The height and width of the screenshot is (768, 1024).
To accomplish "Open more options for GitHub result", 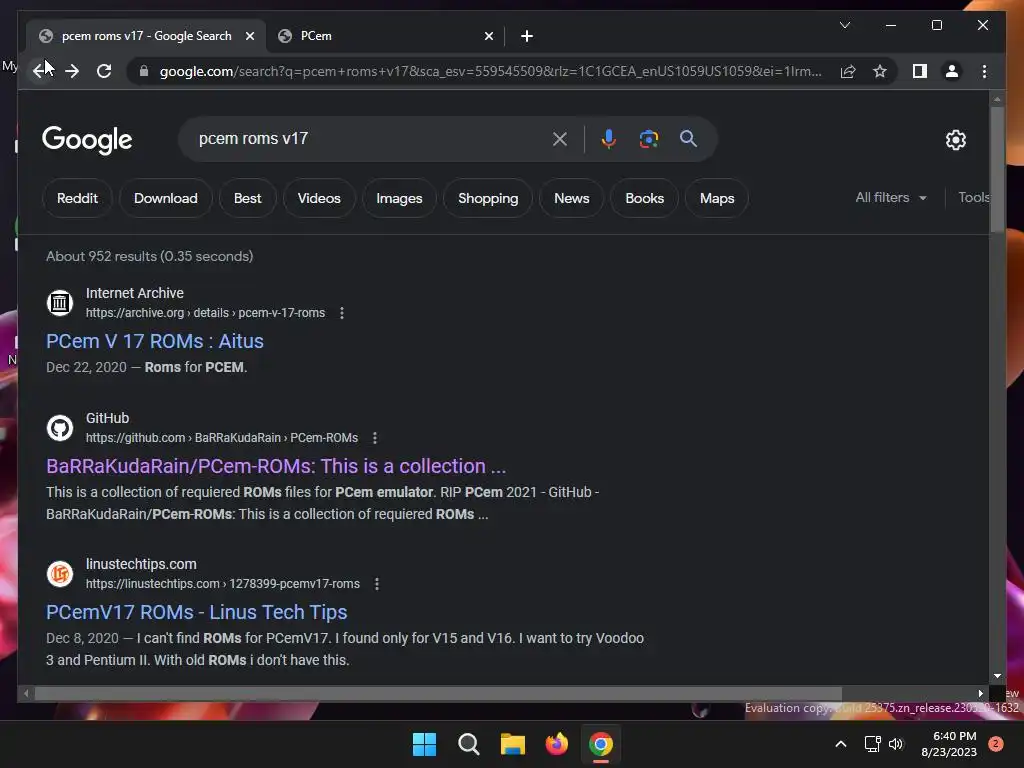I will click(x=375, y=438).
